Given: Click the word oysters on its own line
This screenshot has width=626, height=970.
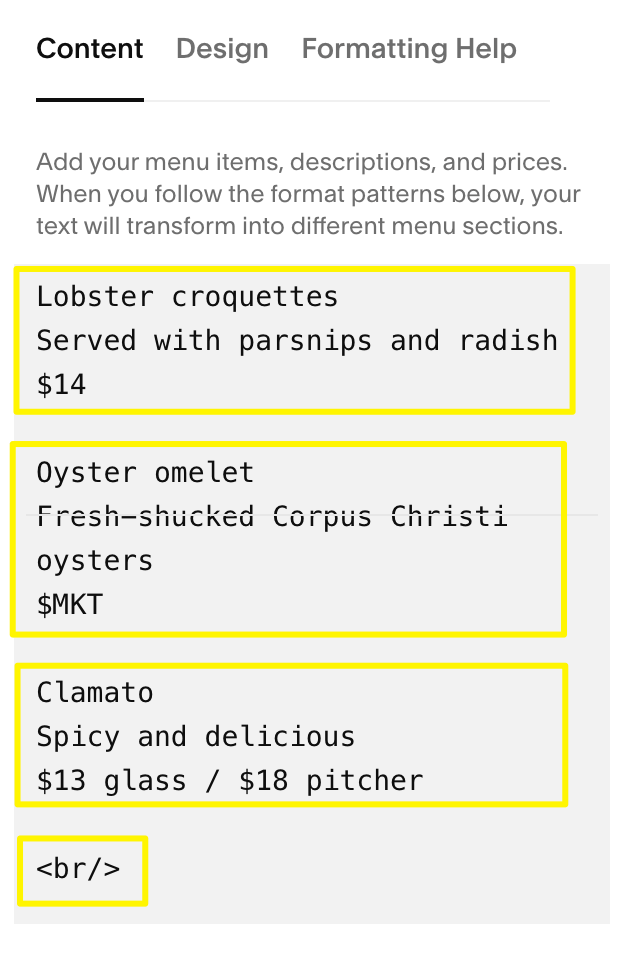Looking at the screenshot, I should coord(93,560).
